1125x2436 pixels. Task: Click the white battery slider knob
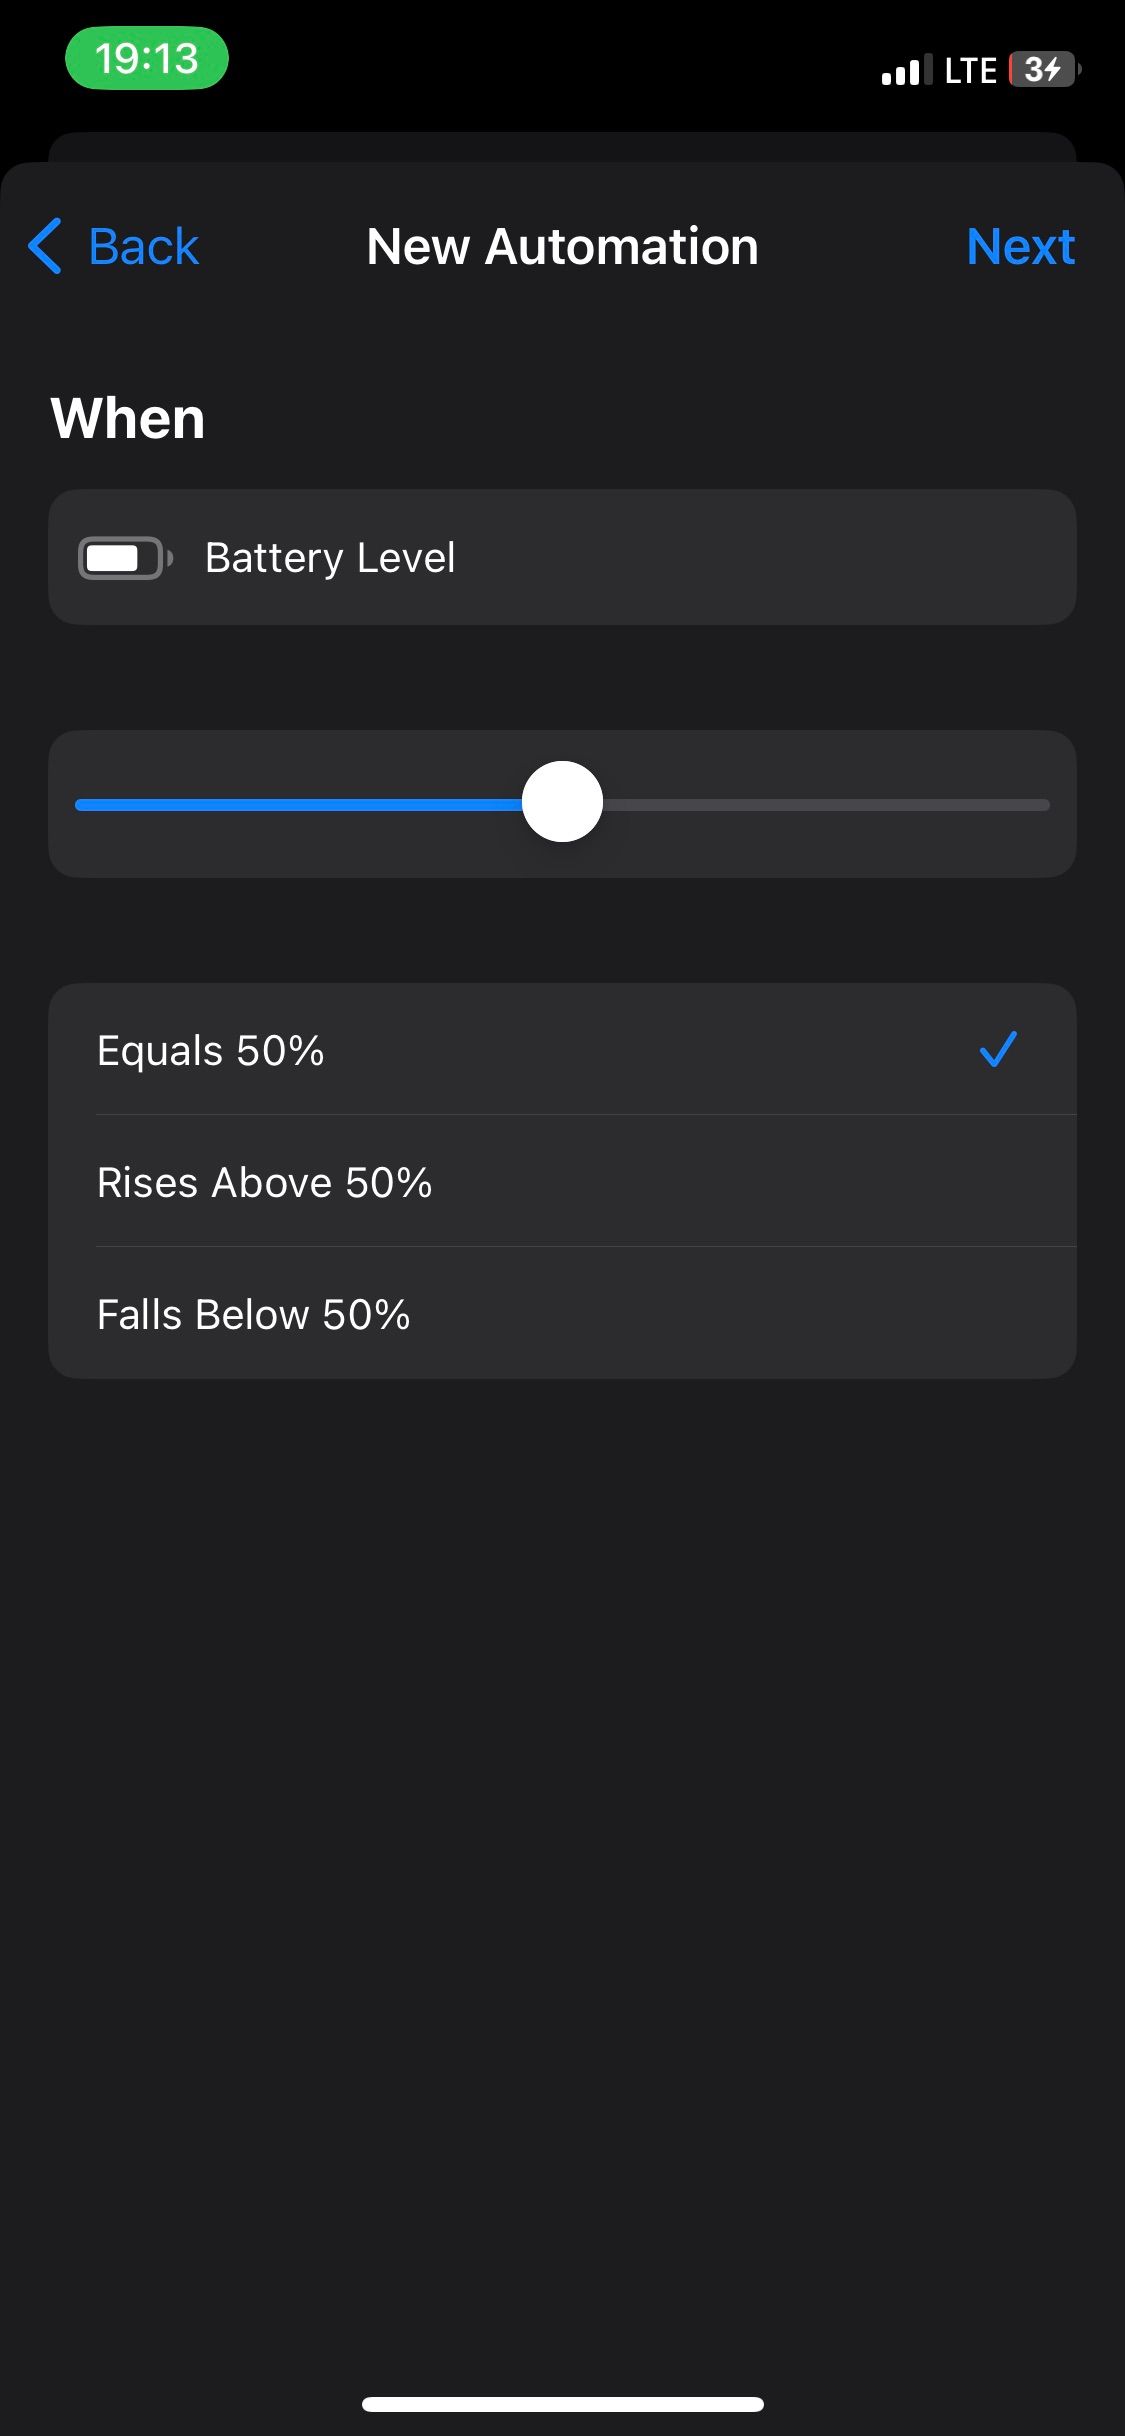[562, 802]
